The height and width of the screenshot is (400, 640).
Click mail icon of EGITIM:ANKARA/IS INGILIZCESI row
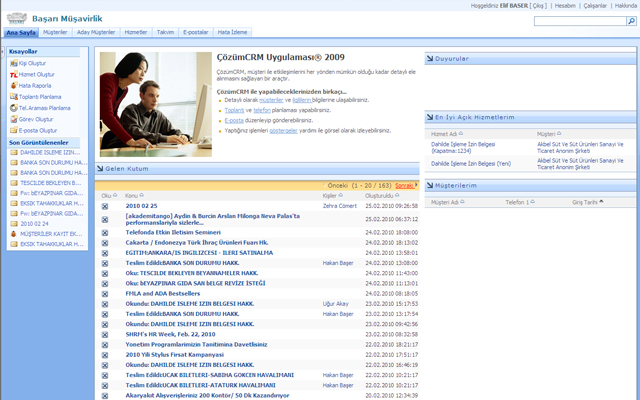click(105, 253)
